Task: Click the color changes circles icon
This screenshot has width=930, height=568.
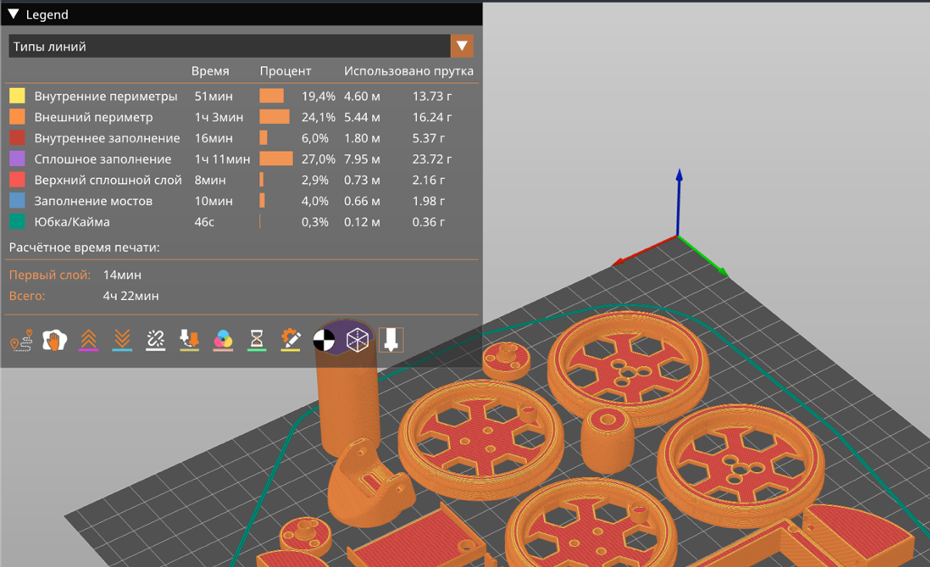Action: coord(223,340)
